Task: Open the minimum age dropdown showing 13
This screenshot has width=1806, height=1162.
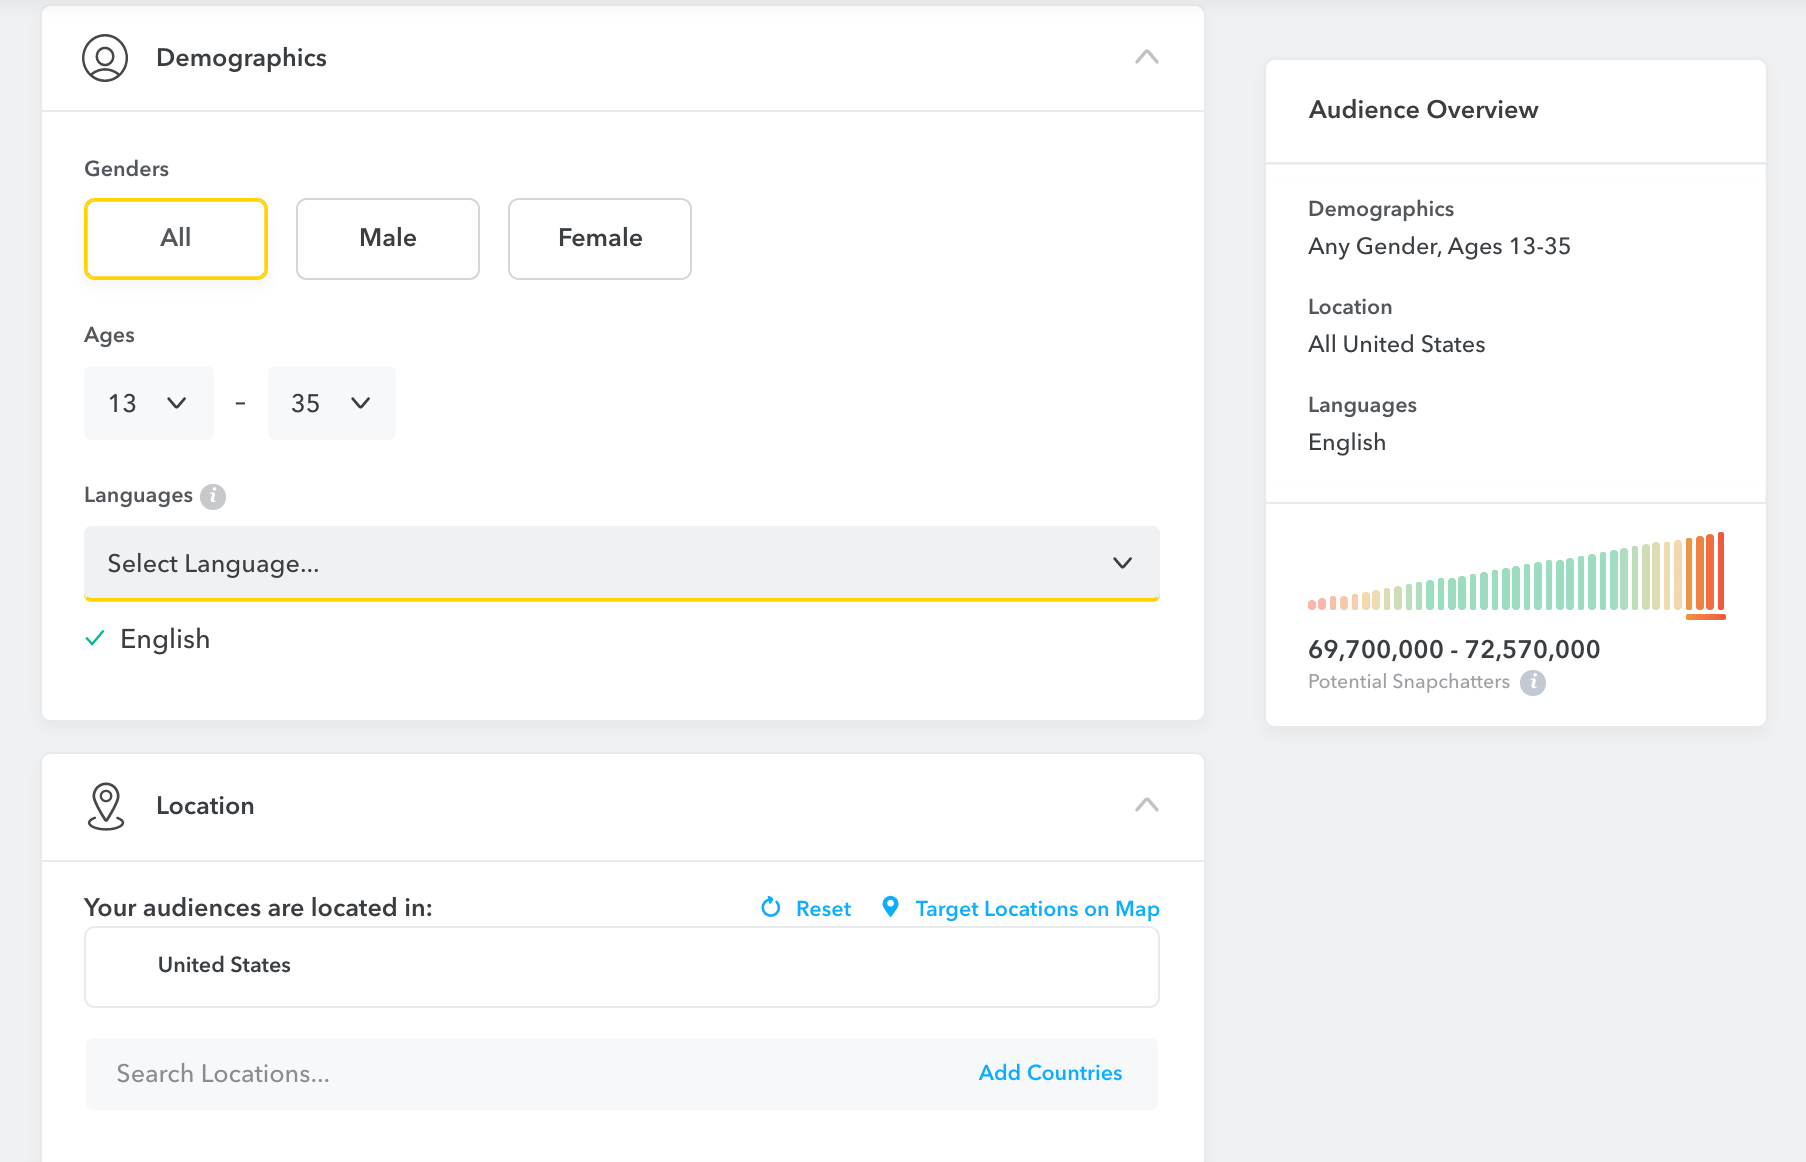Action: coord(149,403)
